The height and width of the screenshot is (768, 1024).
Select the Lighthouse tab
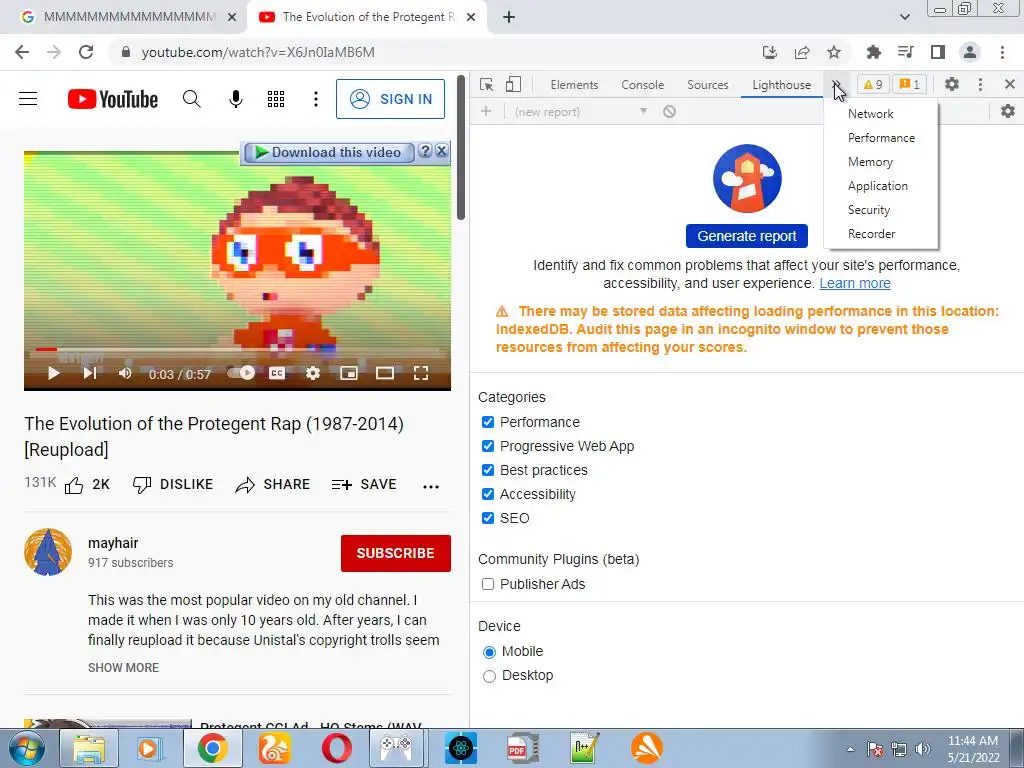(781, 85)
